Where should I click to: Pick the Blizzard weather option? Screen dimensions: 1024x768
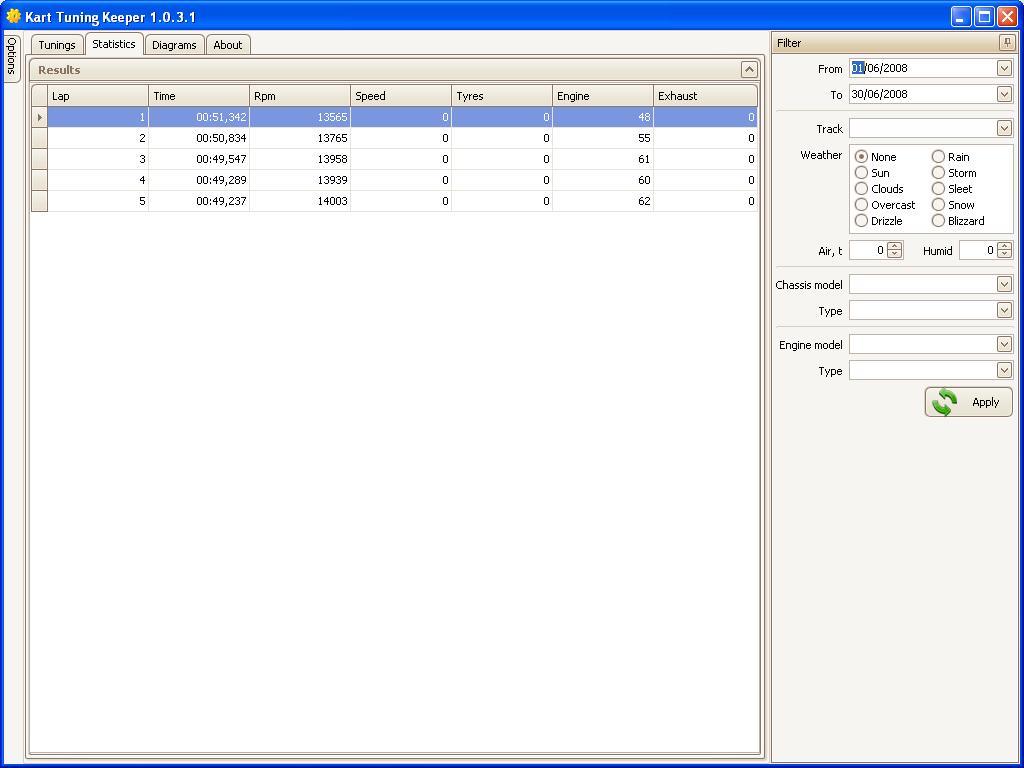click(938, 221)
